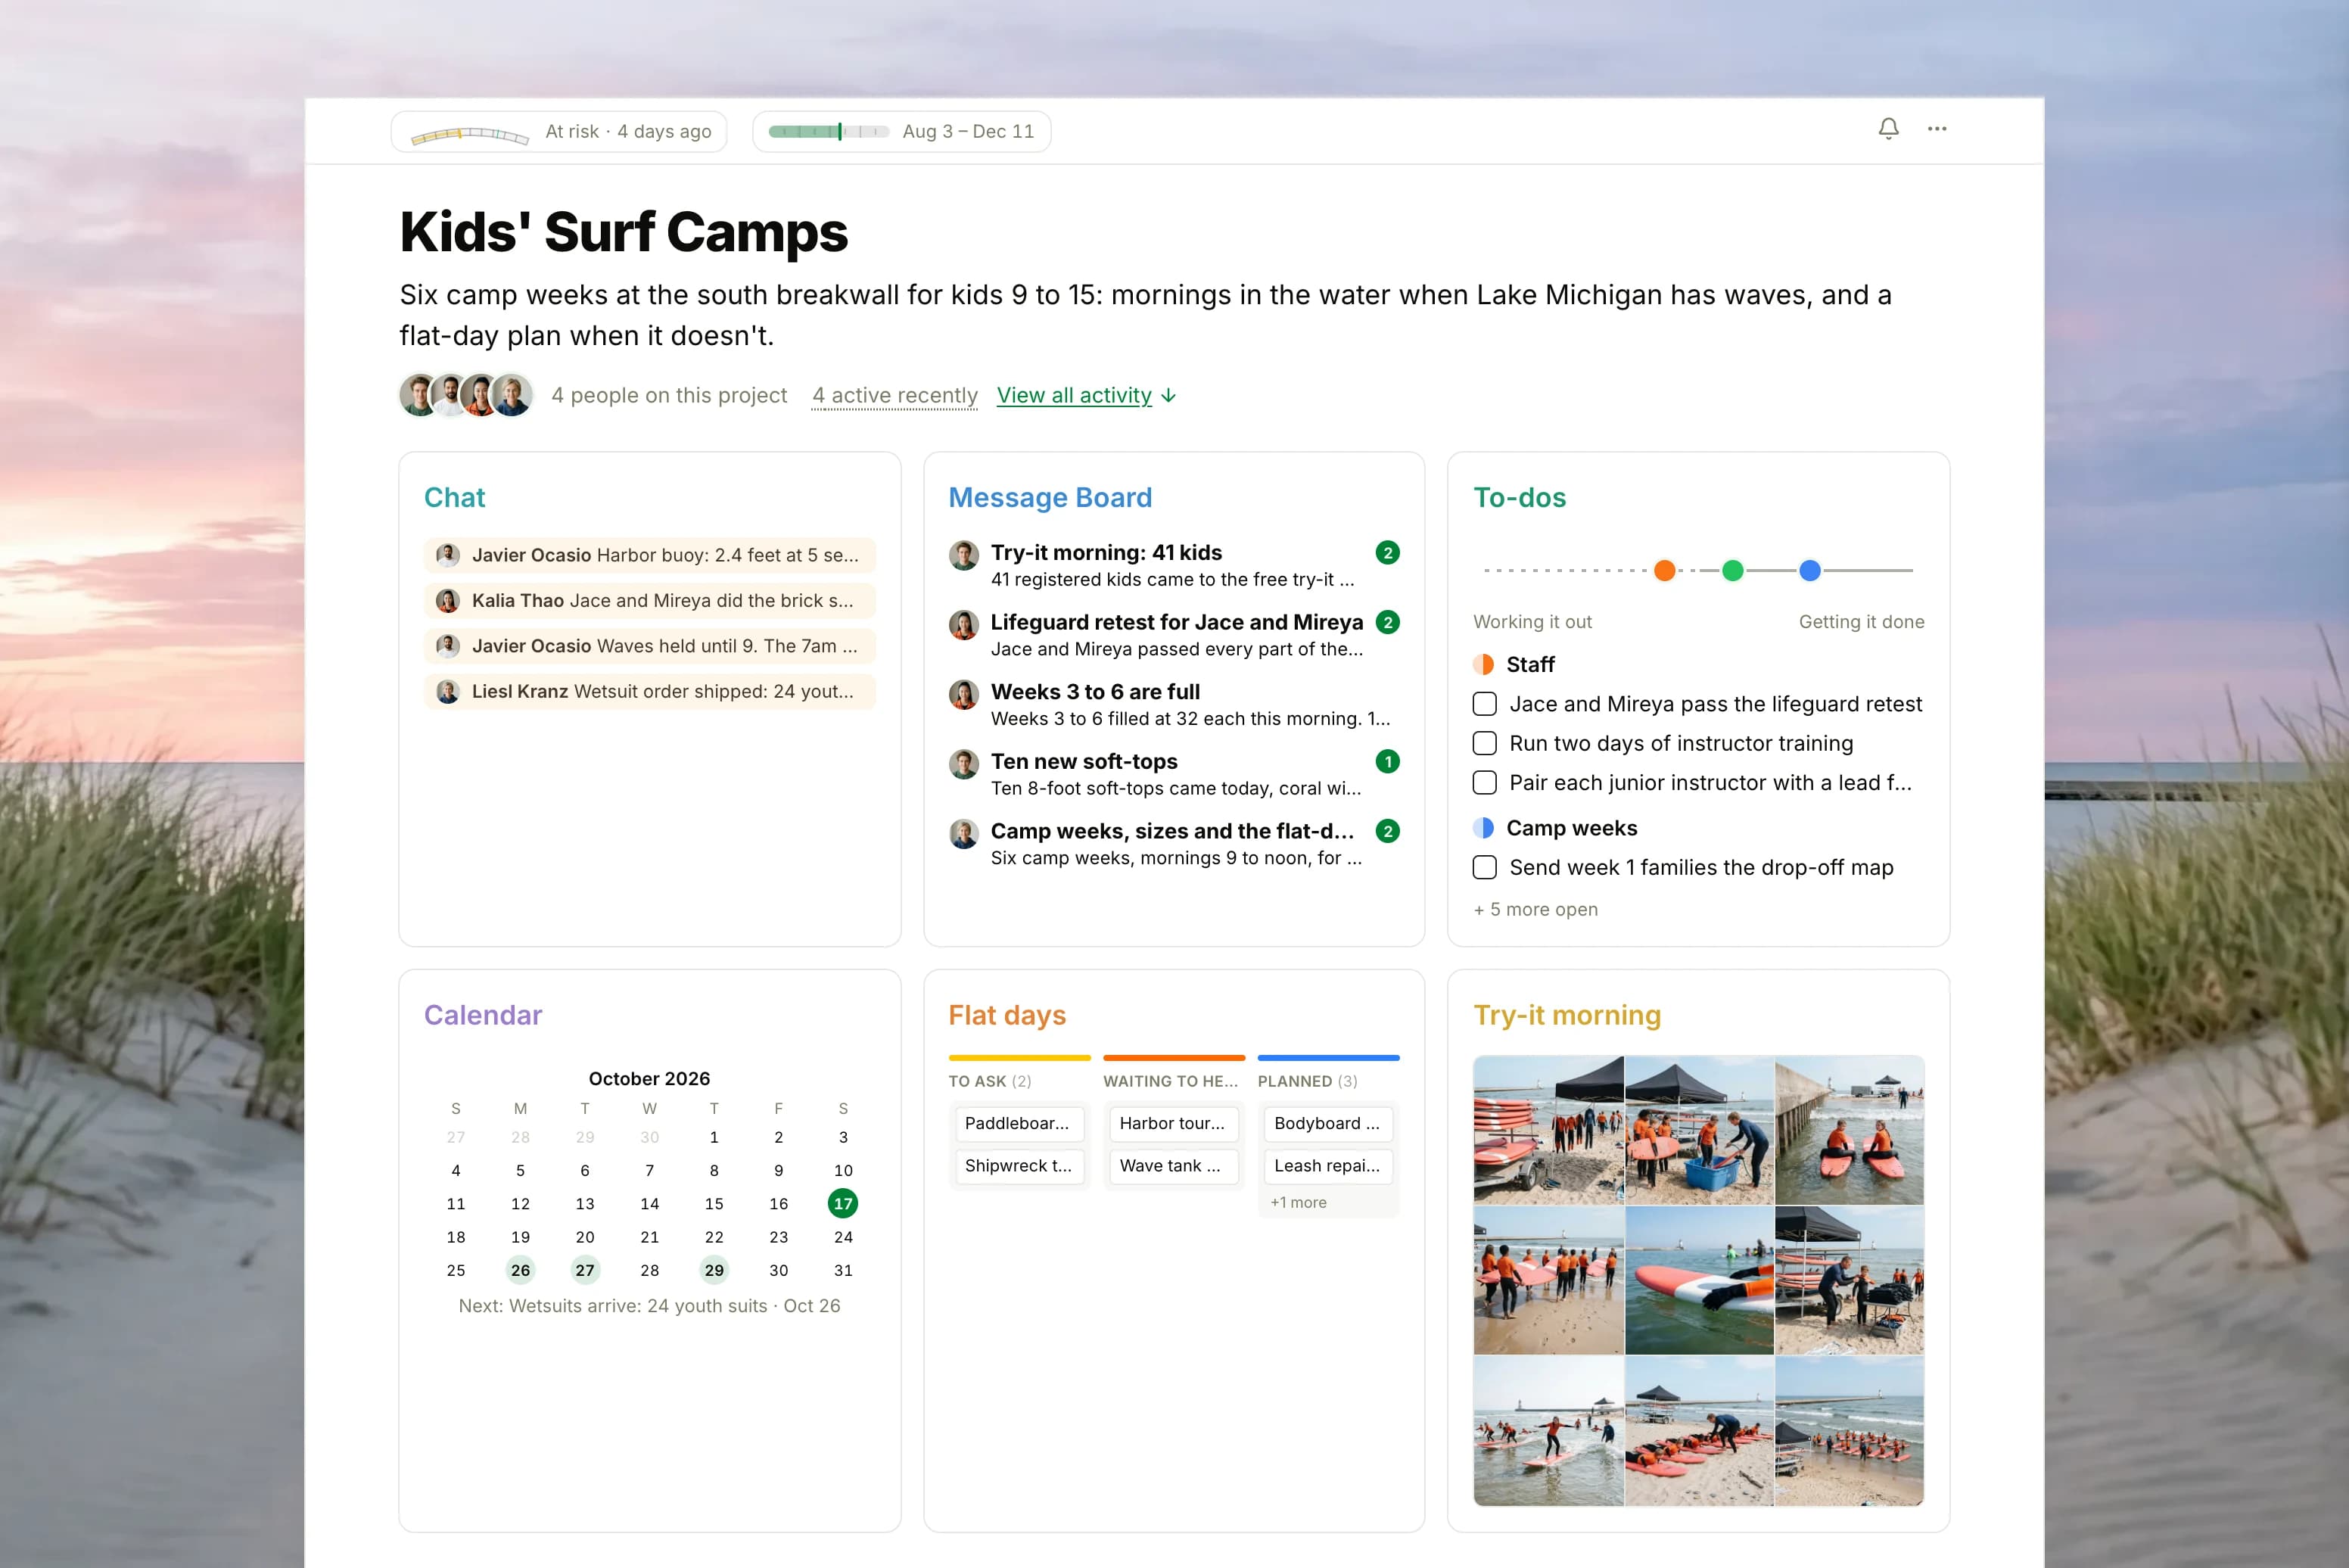The image size is (2349, 1568).
Task: Open the Message Board tool
Action: pos(1050,497)
